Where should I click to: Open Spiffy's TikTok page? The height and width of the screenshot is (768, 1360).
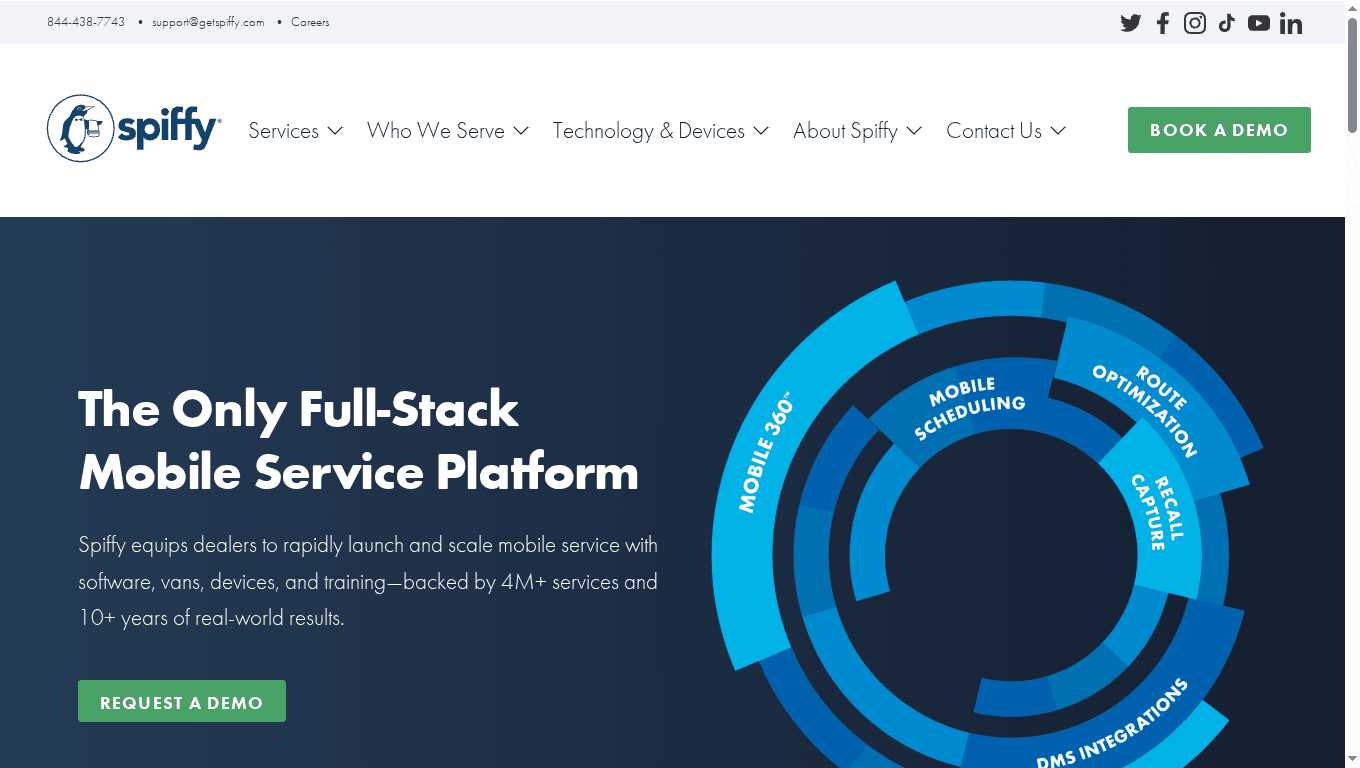click(1226, 22)
